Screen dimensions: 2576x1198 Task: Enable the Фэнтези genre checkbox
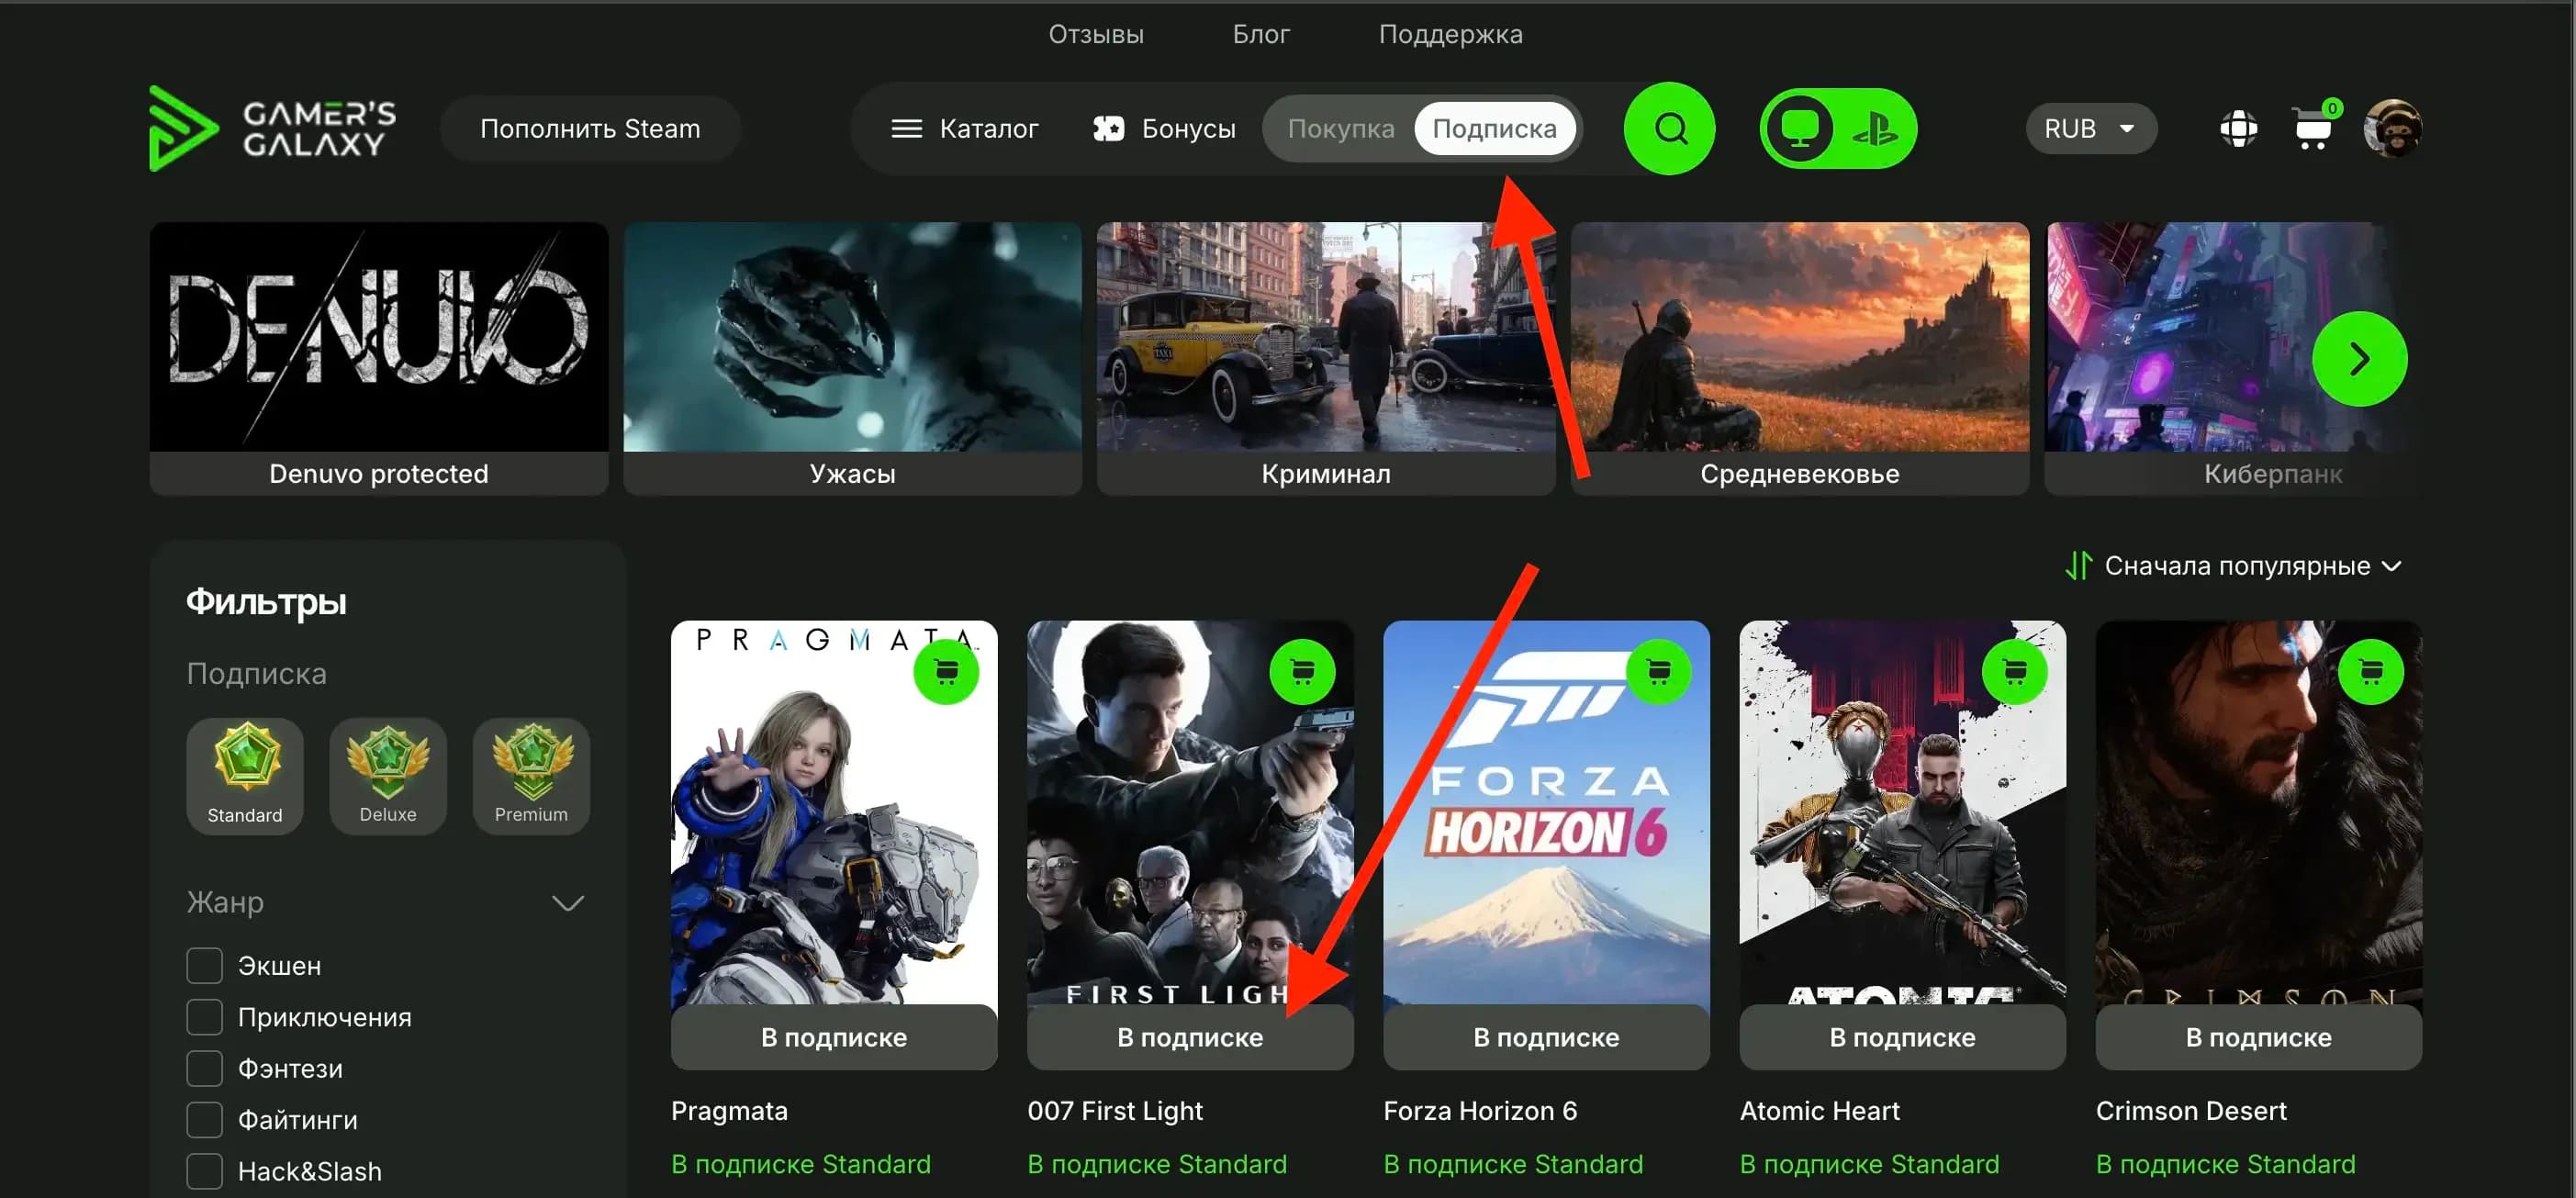click(x=204, y=1068)
